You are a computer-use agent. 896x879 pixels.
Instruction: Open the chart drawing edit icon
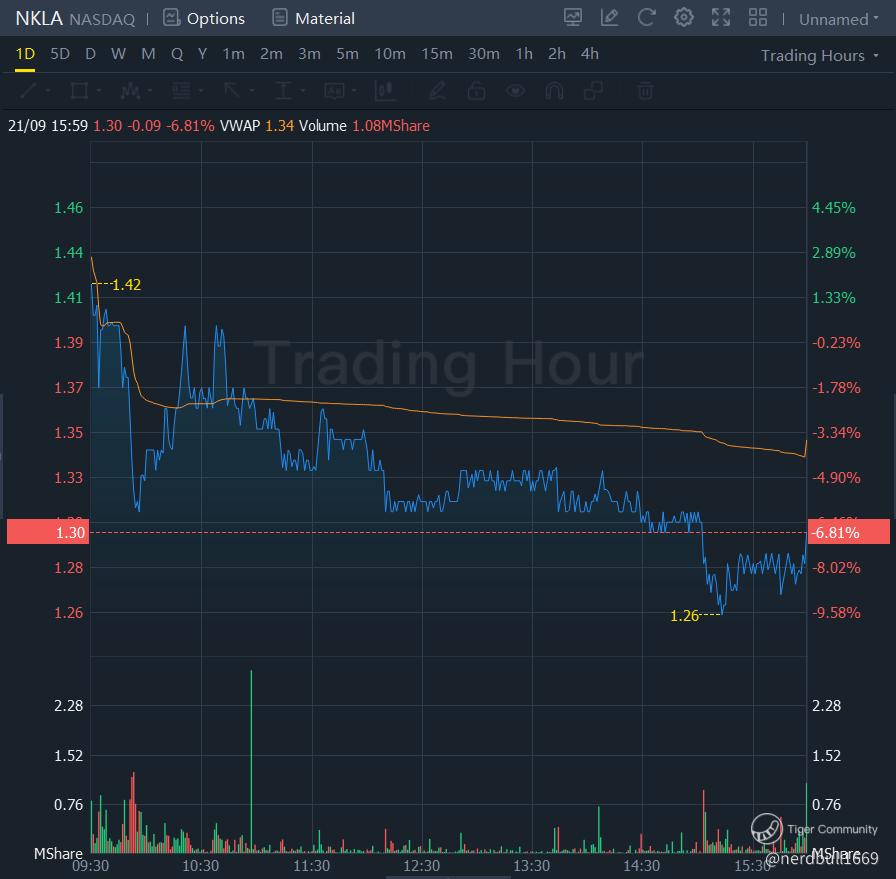coord(610,18)
